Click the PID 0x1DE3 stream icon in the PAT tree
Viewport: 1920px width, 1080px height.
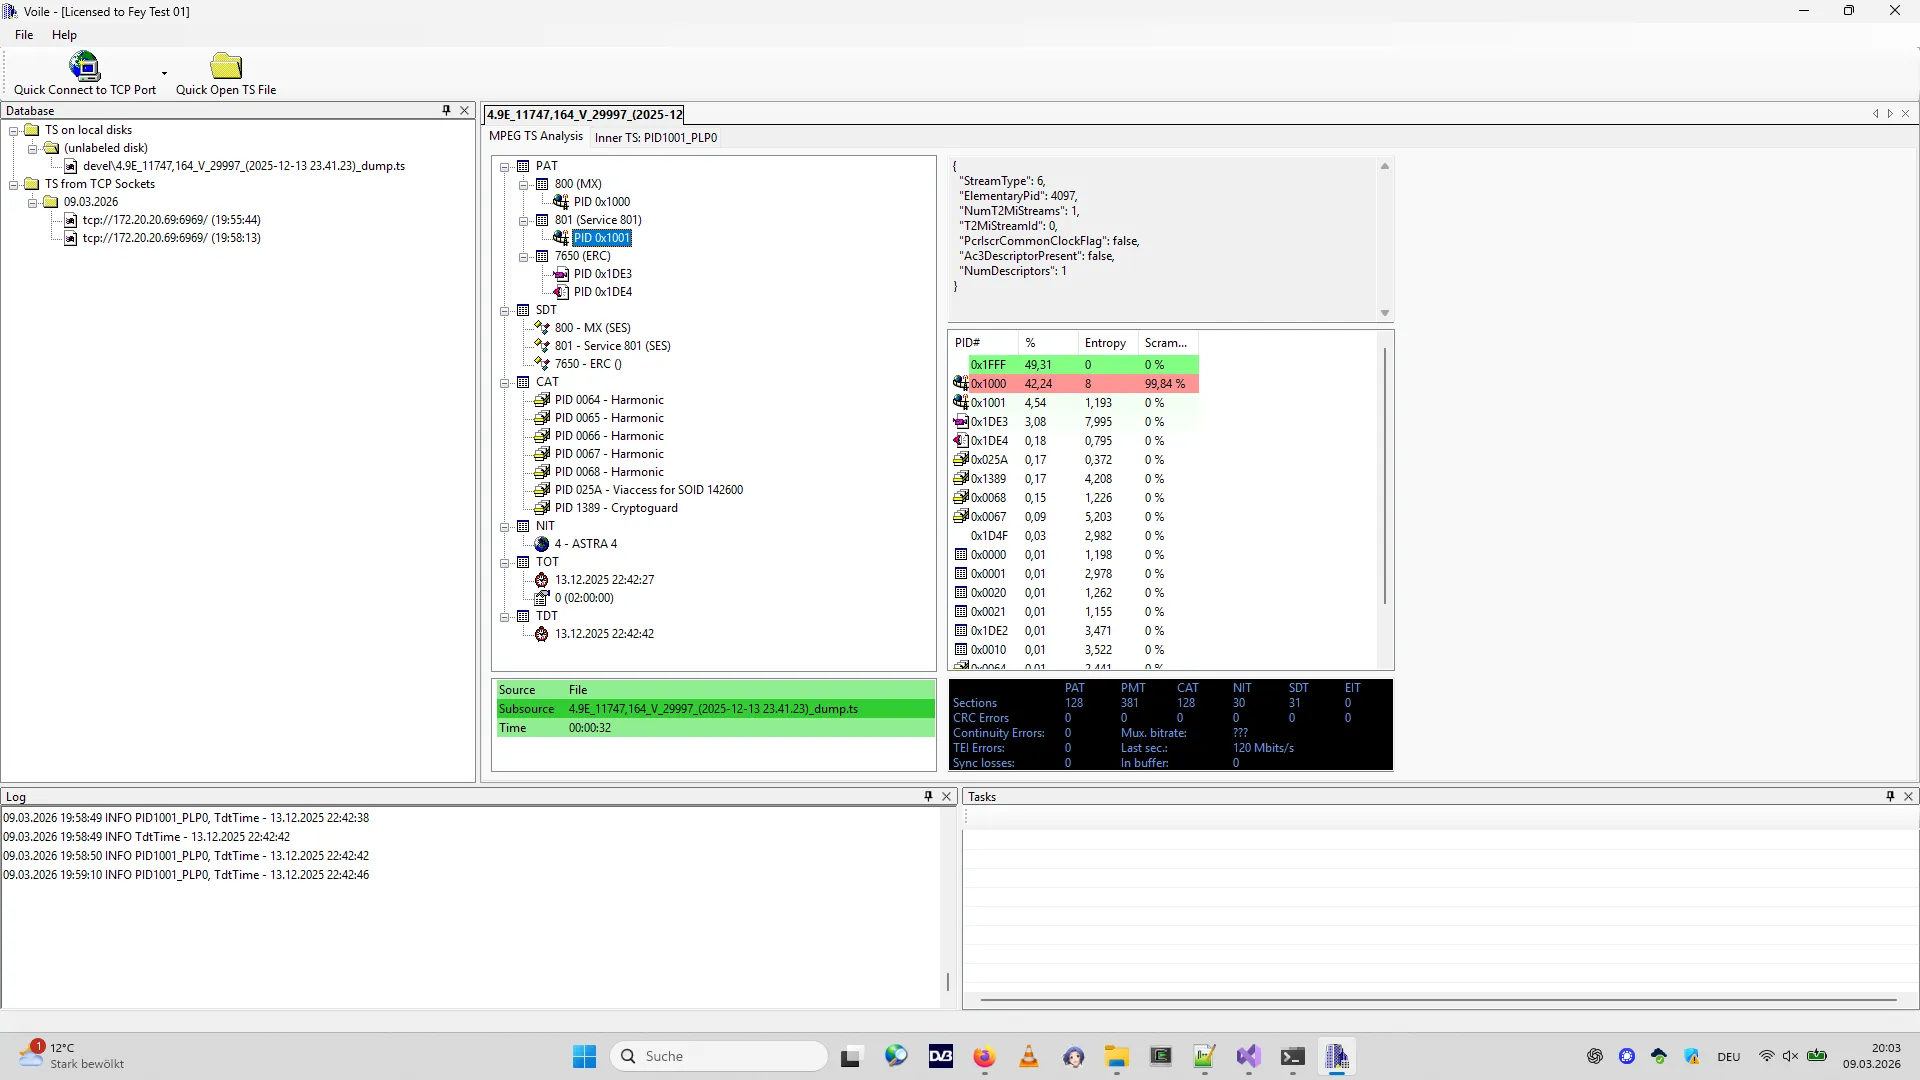561,274
